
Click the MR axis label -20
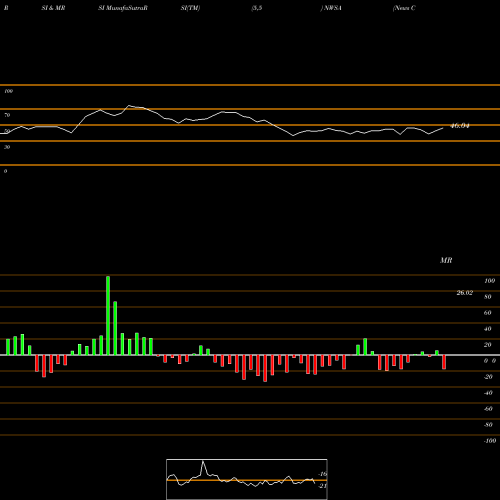tap(488, 377)
